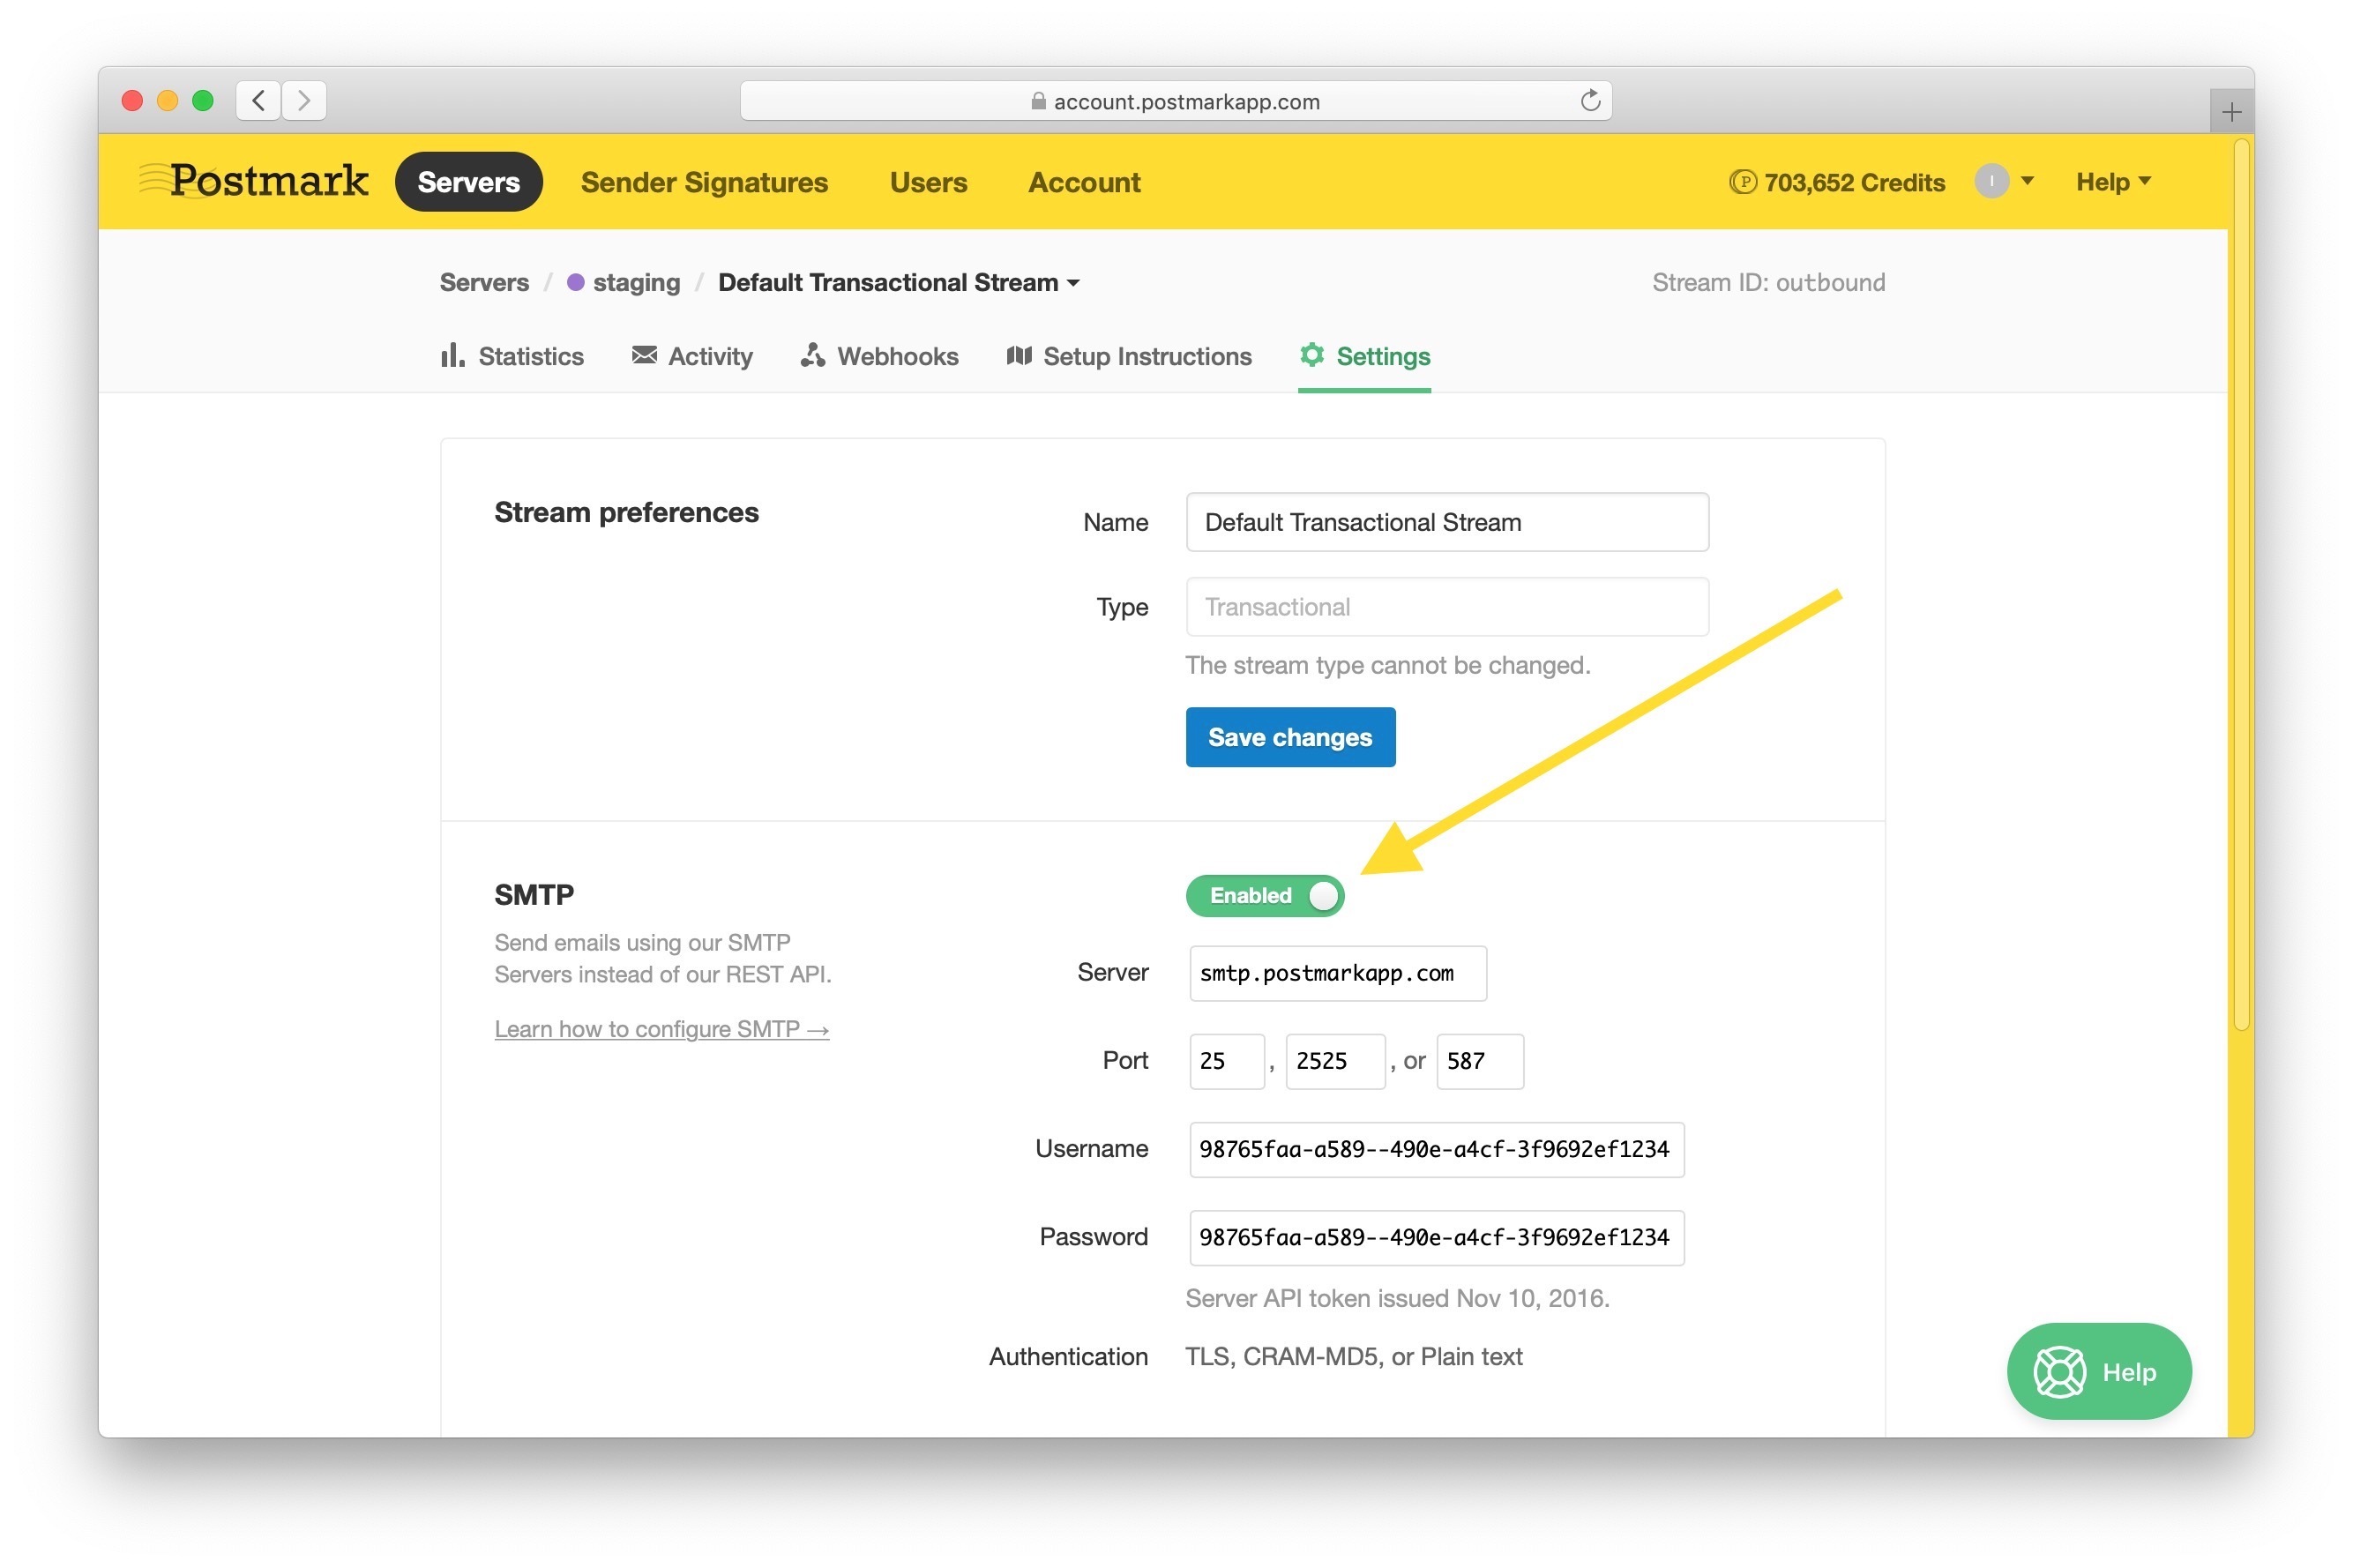2353x1568 pixels.
Task: Click the Settings gear icon
Action: click(1311, 355)
